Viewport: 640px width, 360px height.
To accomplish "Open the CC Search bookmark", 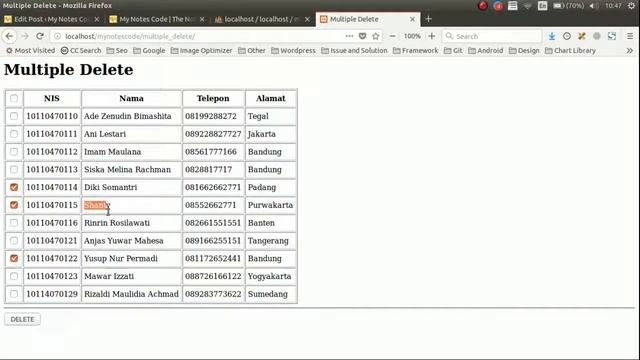I will tap(81, 51).
